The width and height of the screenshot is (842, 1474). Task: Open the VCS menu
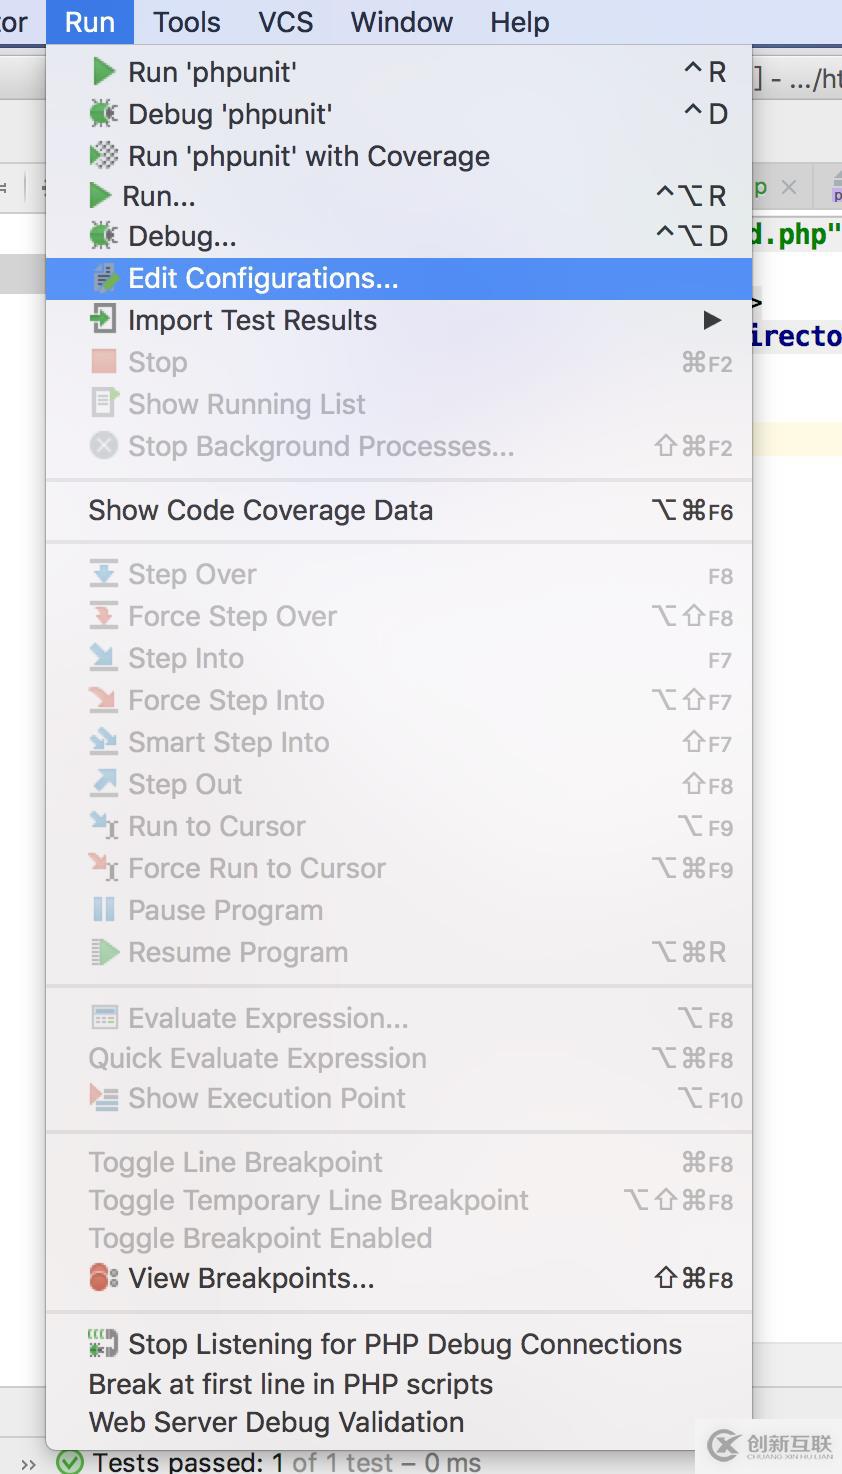pos(286,22)
